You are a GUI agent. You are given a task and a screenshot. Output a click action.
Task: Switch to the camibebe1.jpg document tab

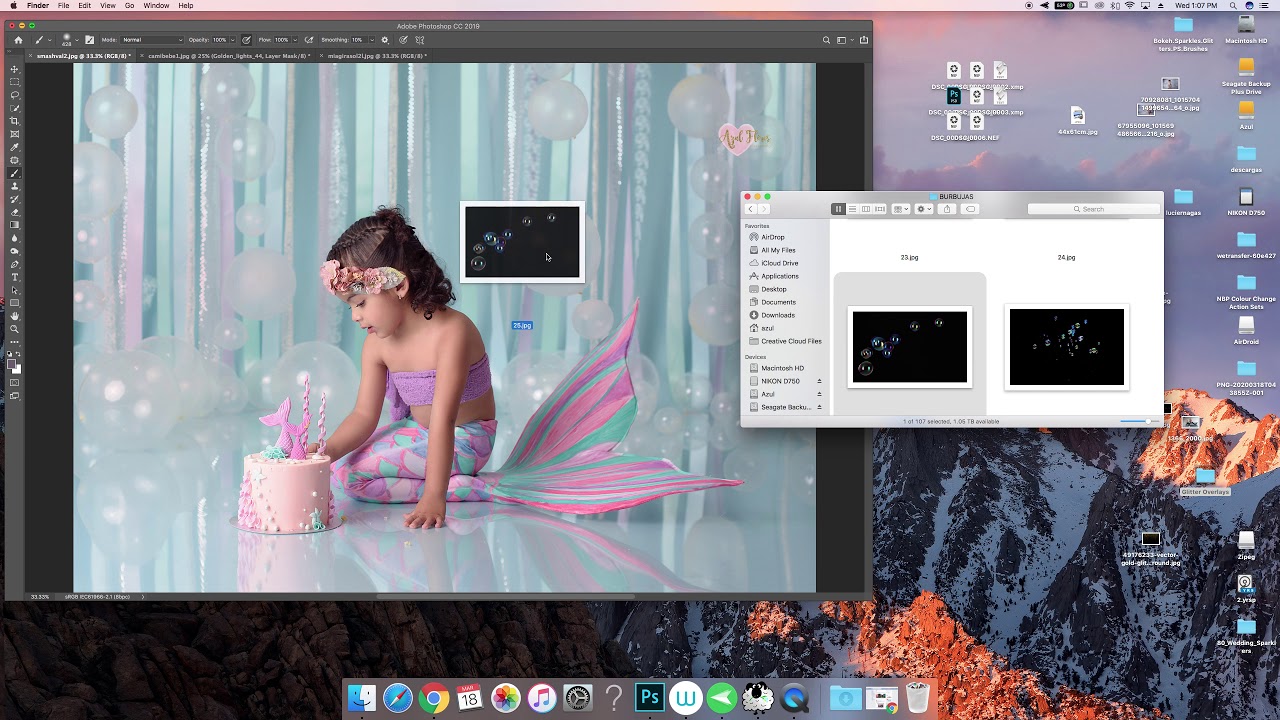click(229, 56)
